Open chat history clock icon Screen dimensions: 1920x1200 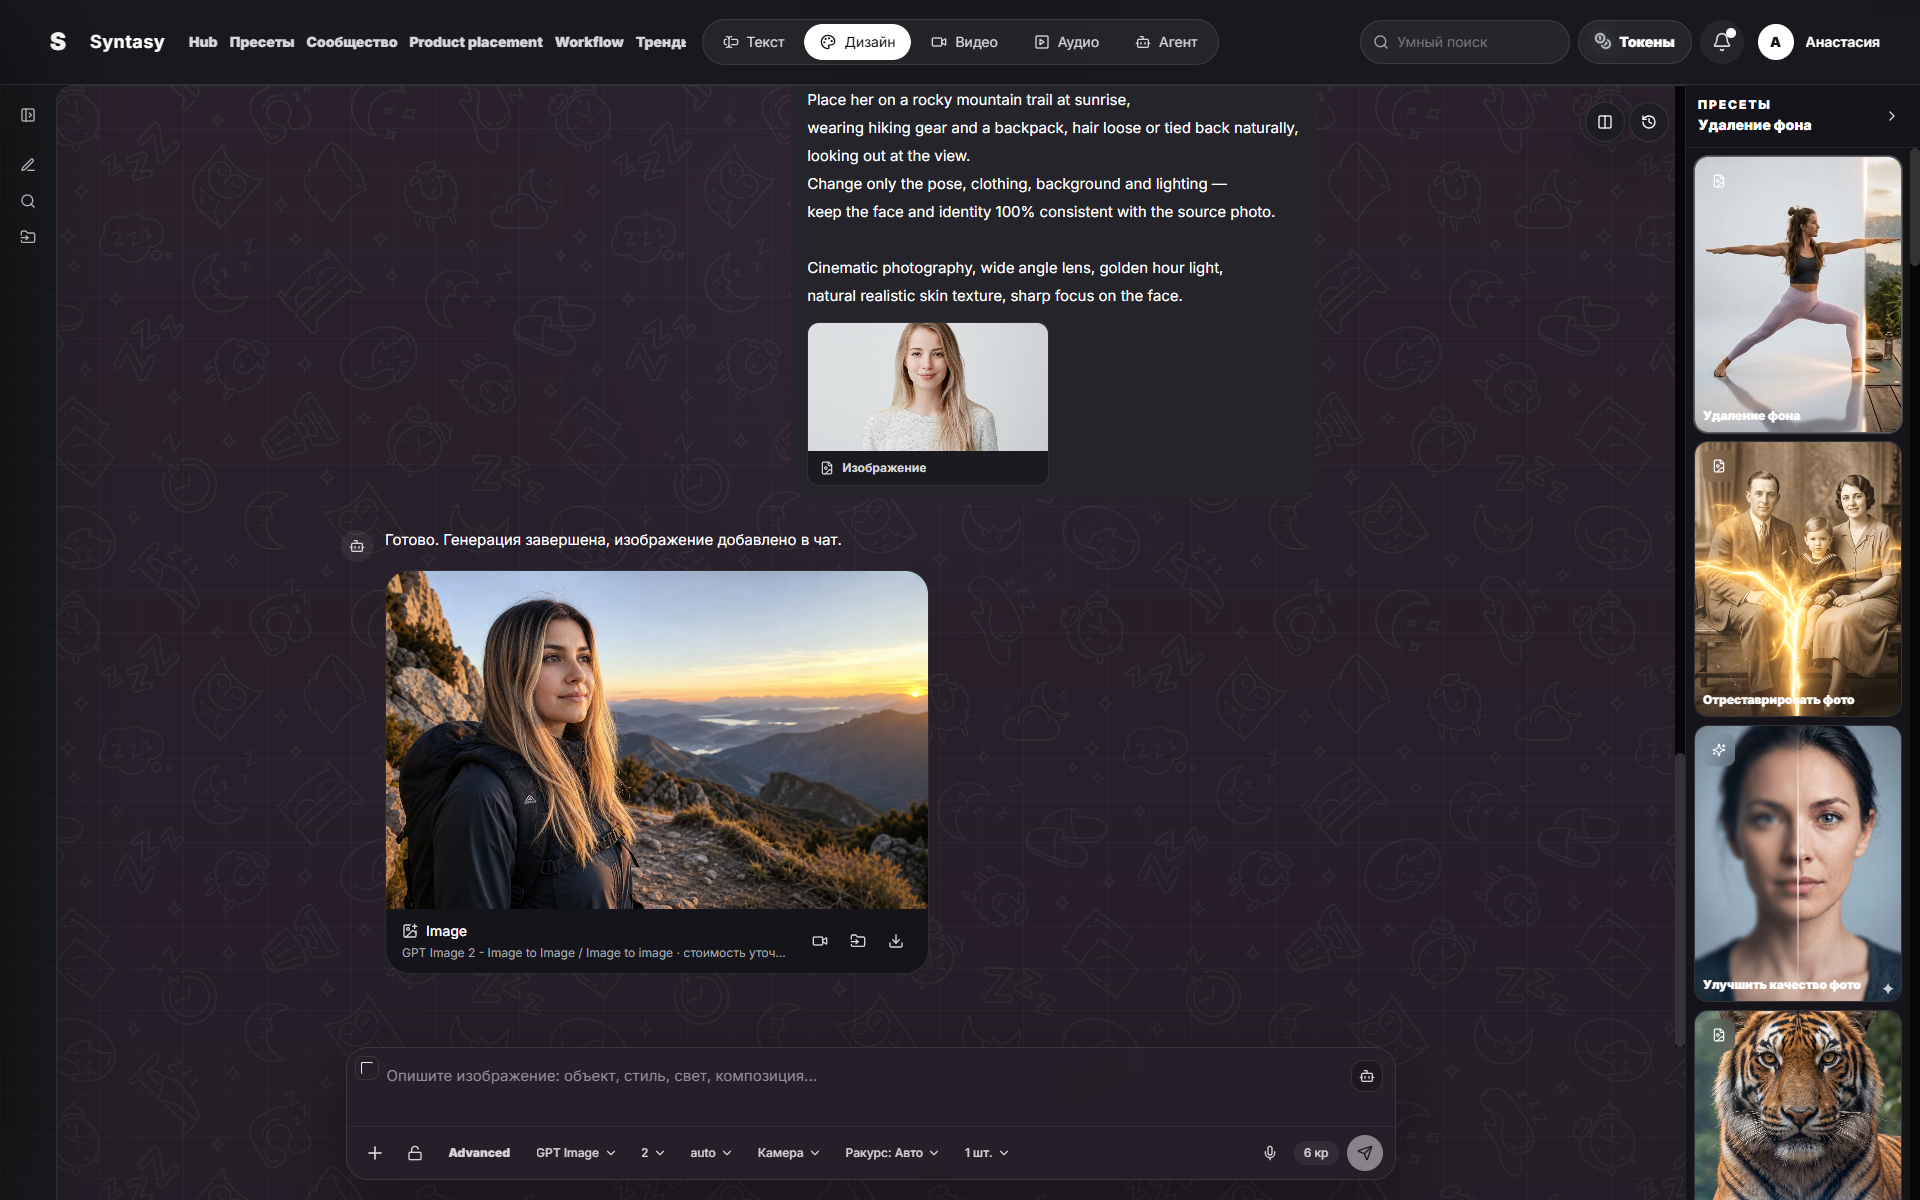tap(1649, 122)
